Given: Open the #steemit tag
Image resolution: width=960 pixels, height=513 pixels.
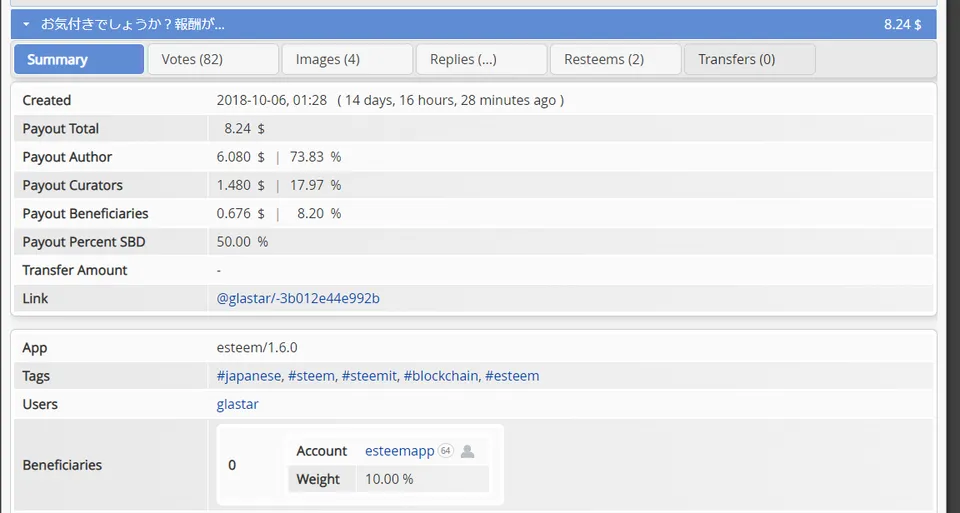Looking at the screenshot, I should coord(369,376).
